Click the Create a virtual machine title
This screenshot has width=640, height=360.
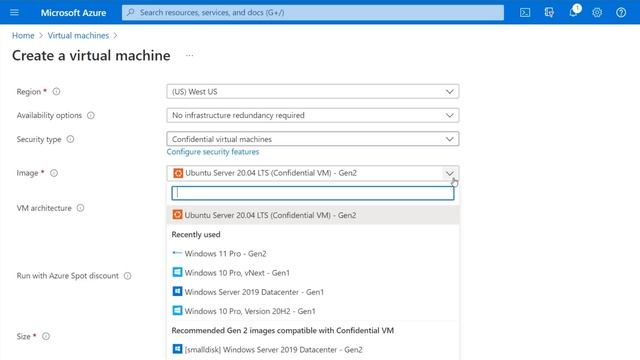click(x=91, y=56)
